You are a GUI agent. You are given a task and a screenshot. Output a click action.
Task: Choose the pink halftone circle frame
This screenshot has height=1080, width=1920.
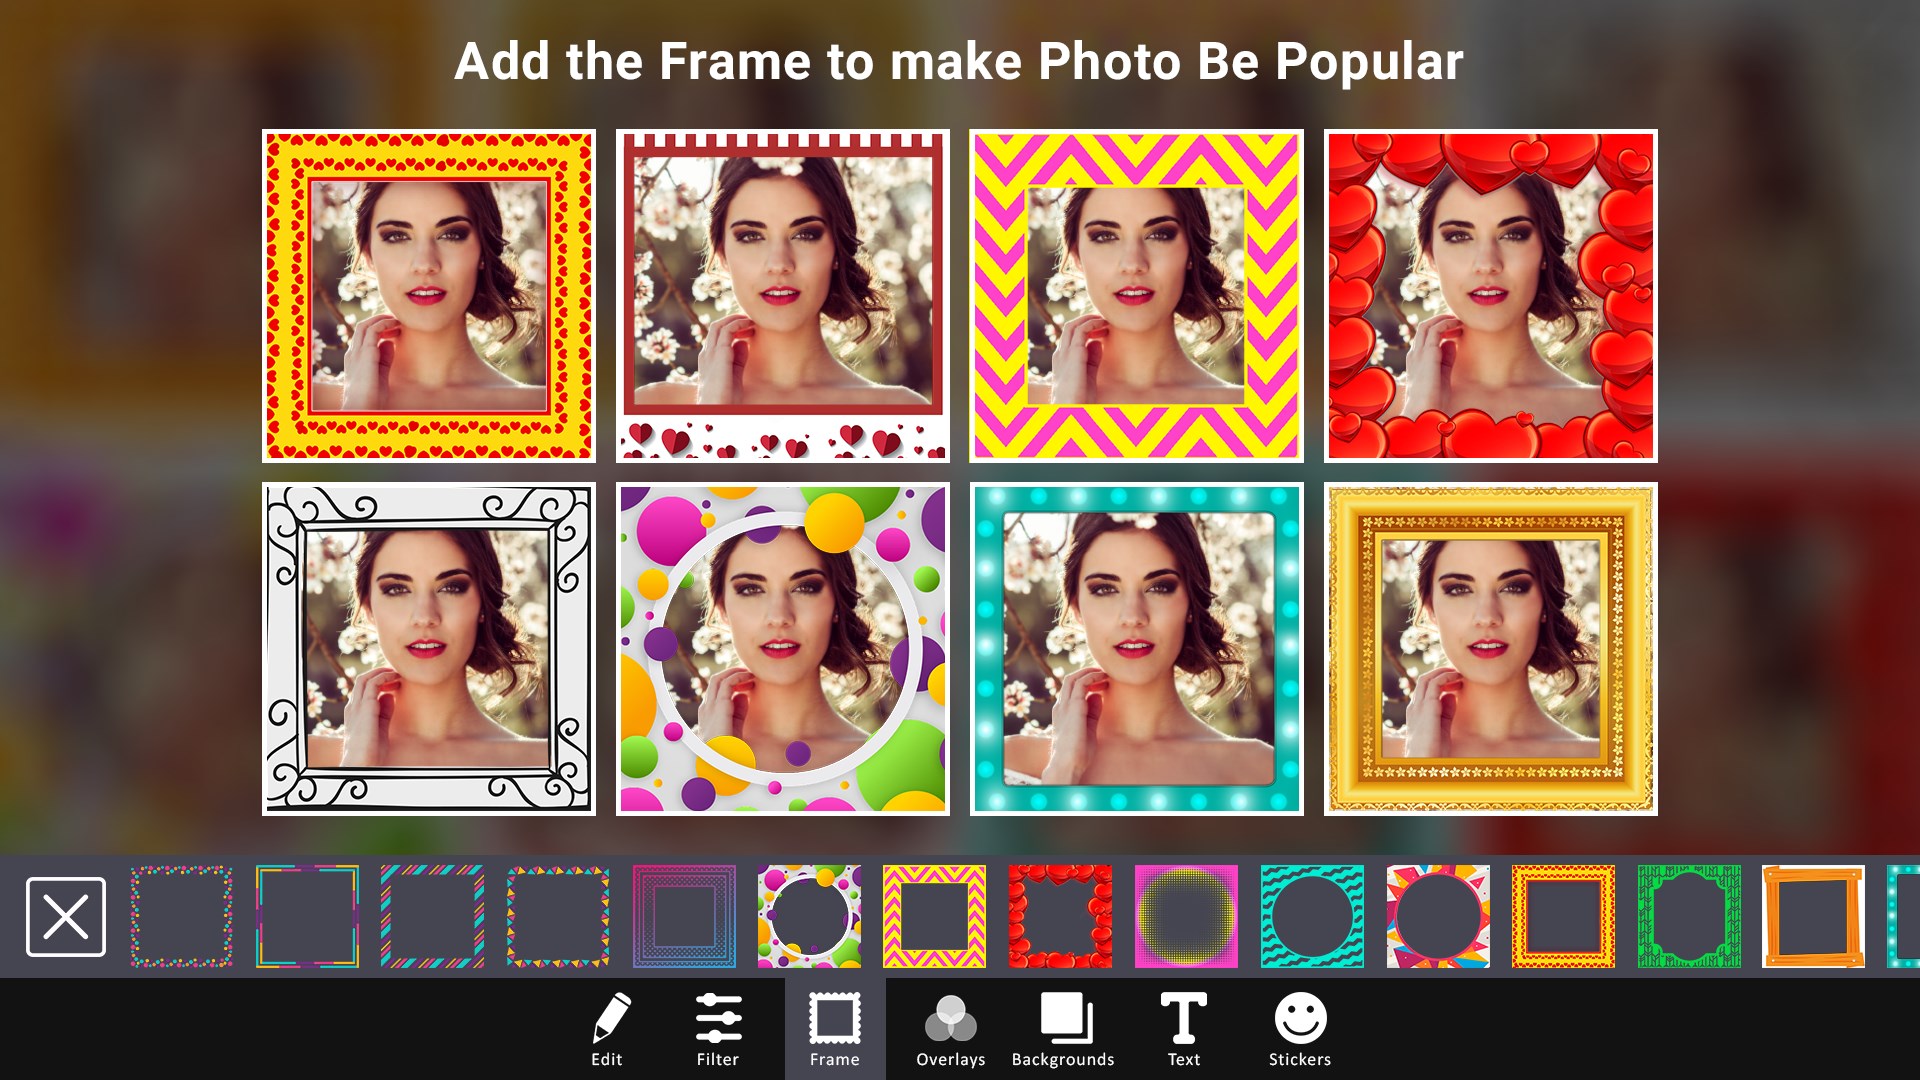coord(1186,917)
